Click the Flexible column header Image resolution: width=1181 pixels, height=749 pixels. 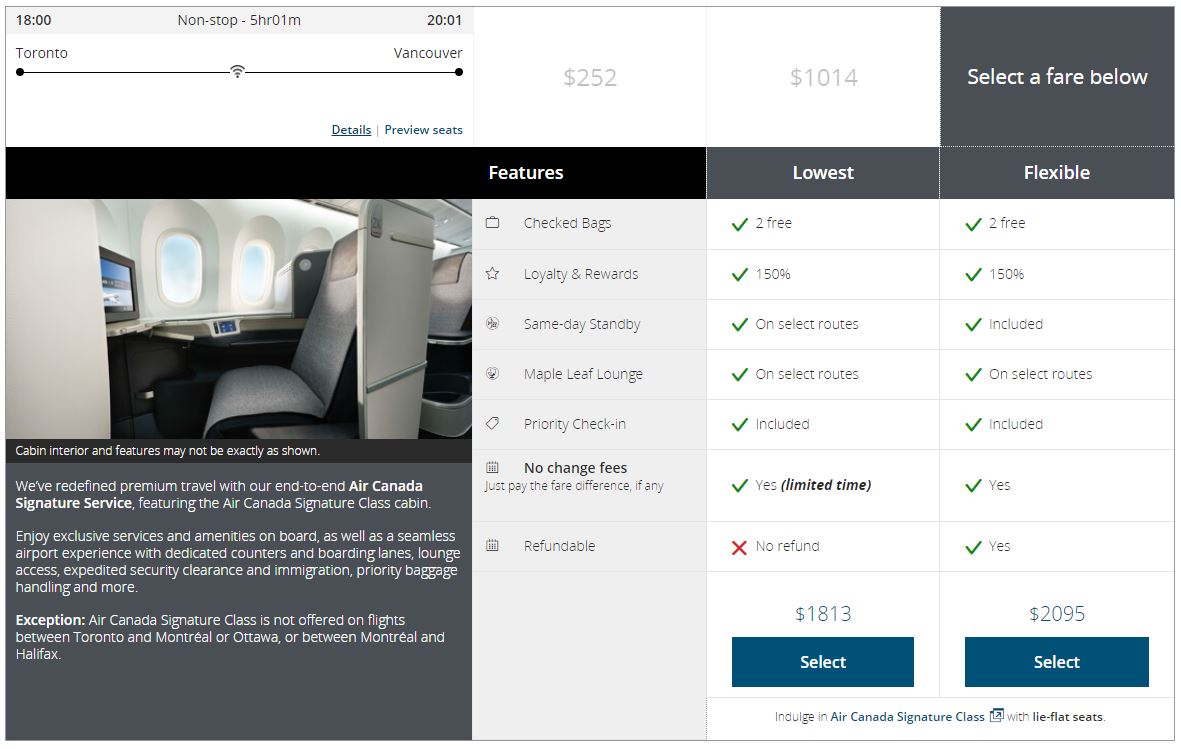pyautogui.click(x=1056, y=173)
